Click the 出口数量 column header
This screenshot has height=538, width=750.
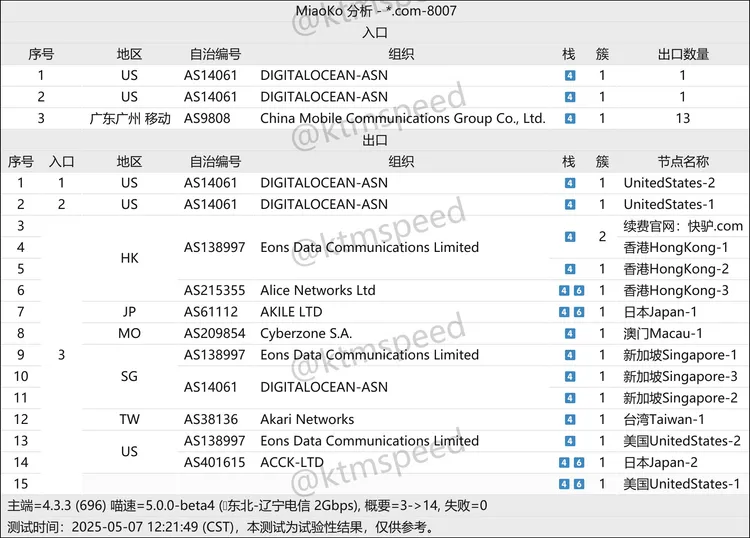point(683,54)
